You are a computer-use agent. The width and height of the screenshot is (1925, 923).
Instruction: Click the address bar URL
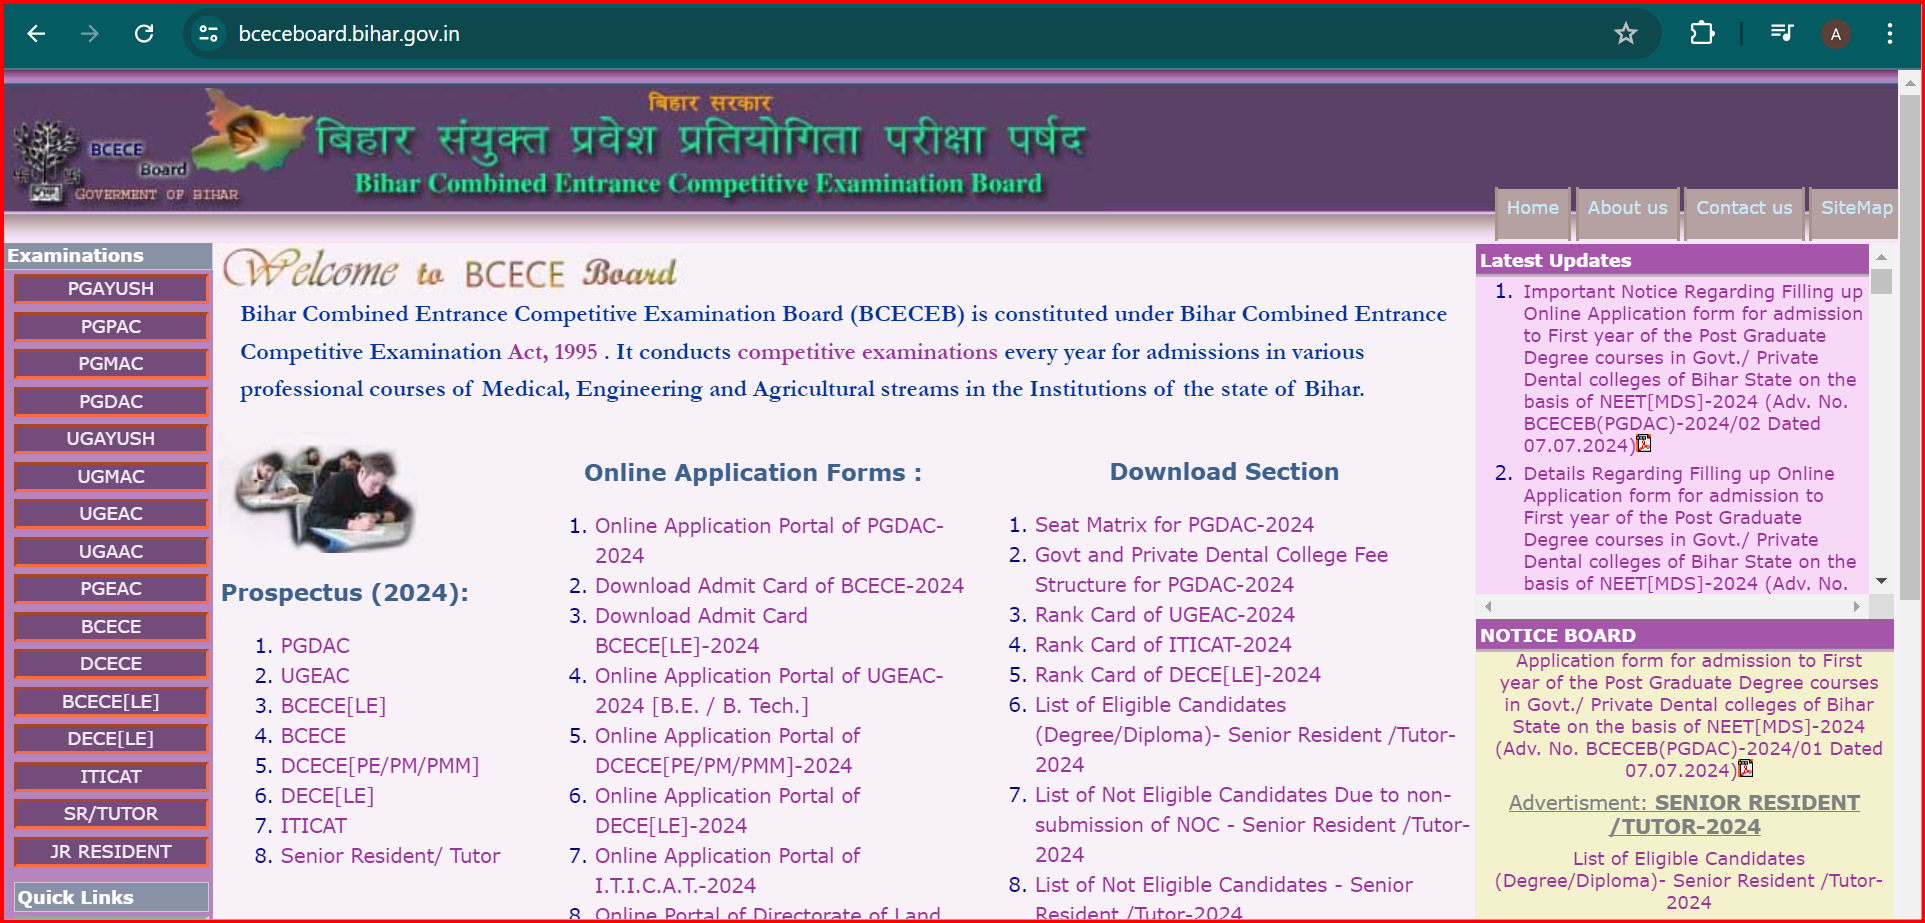(349, 34)
